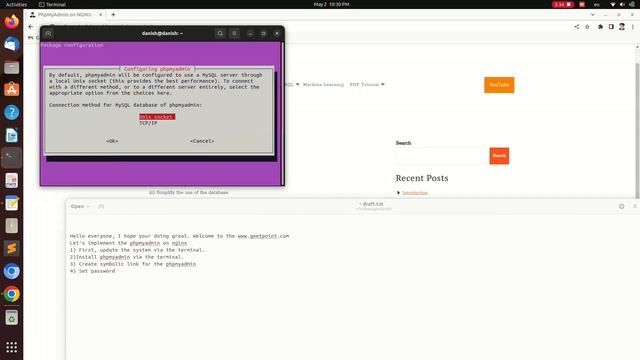Screen dimensions: 640x360
Task: Select the TCP/IP connection option
Action: [x=148, y=123]
